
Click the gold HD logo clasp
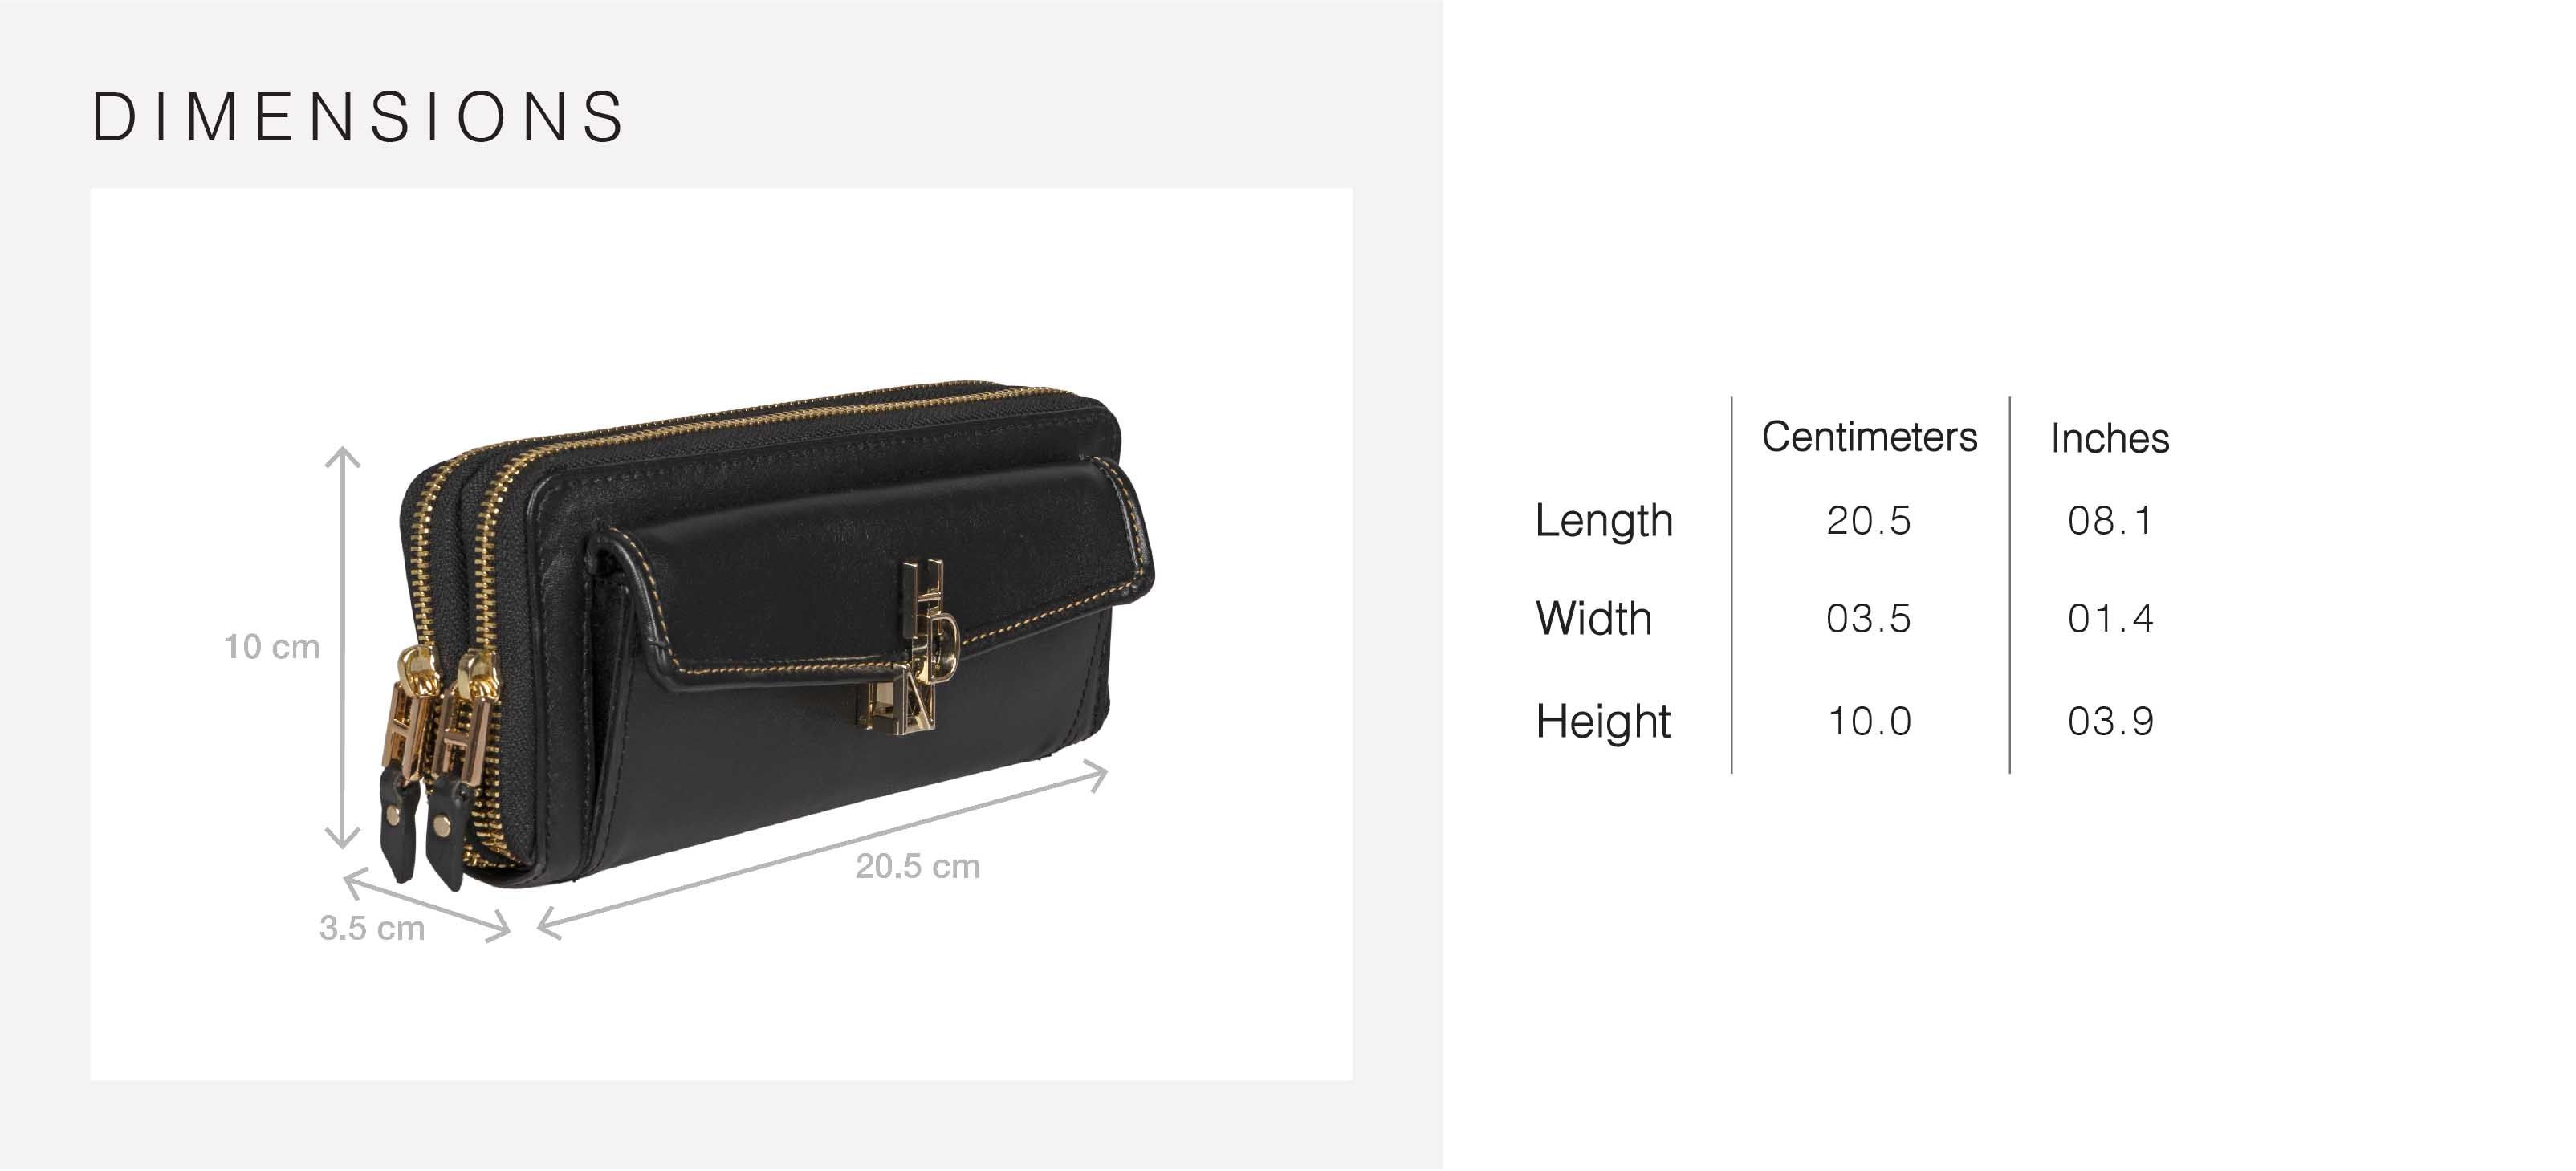pyautogui.click(x=912, y=646)
